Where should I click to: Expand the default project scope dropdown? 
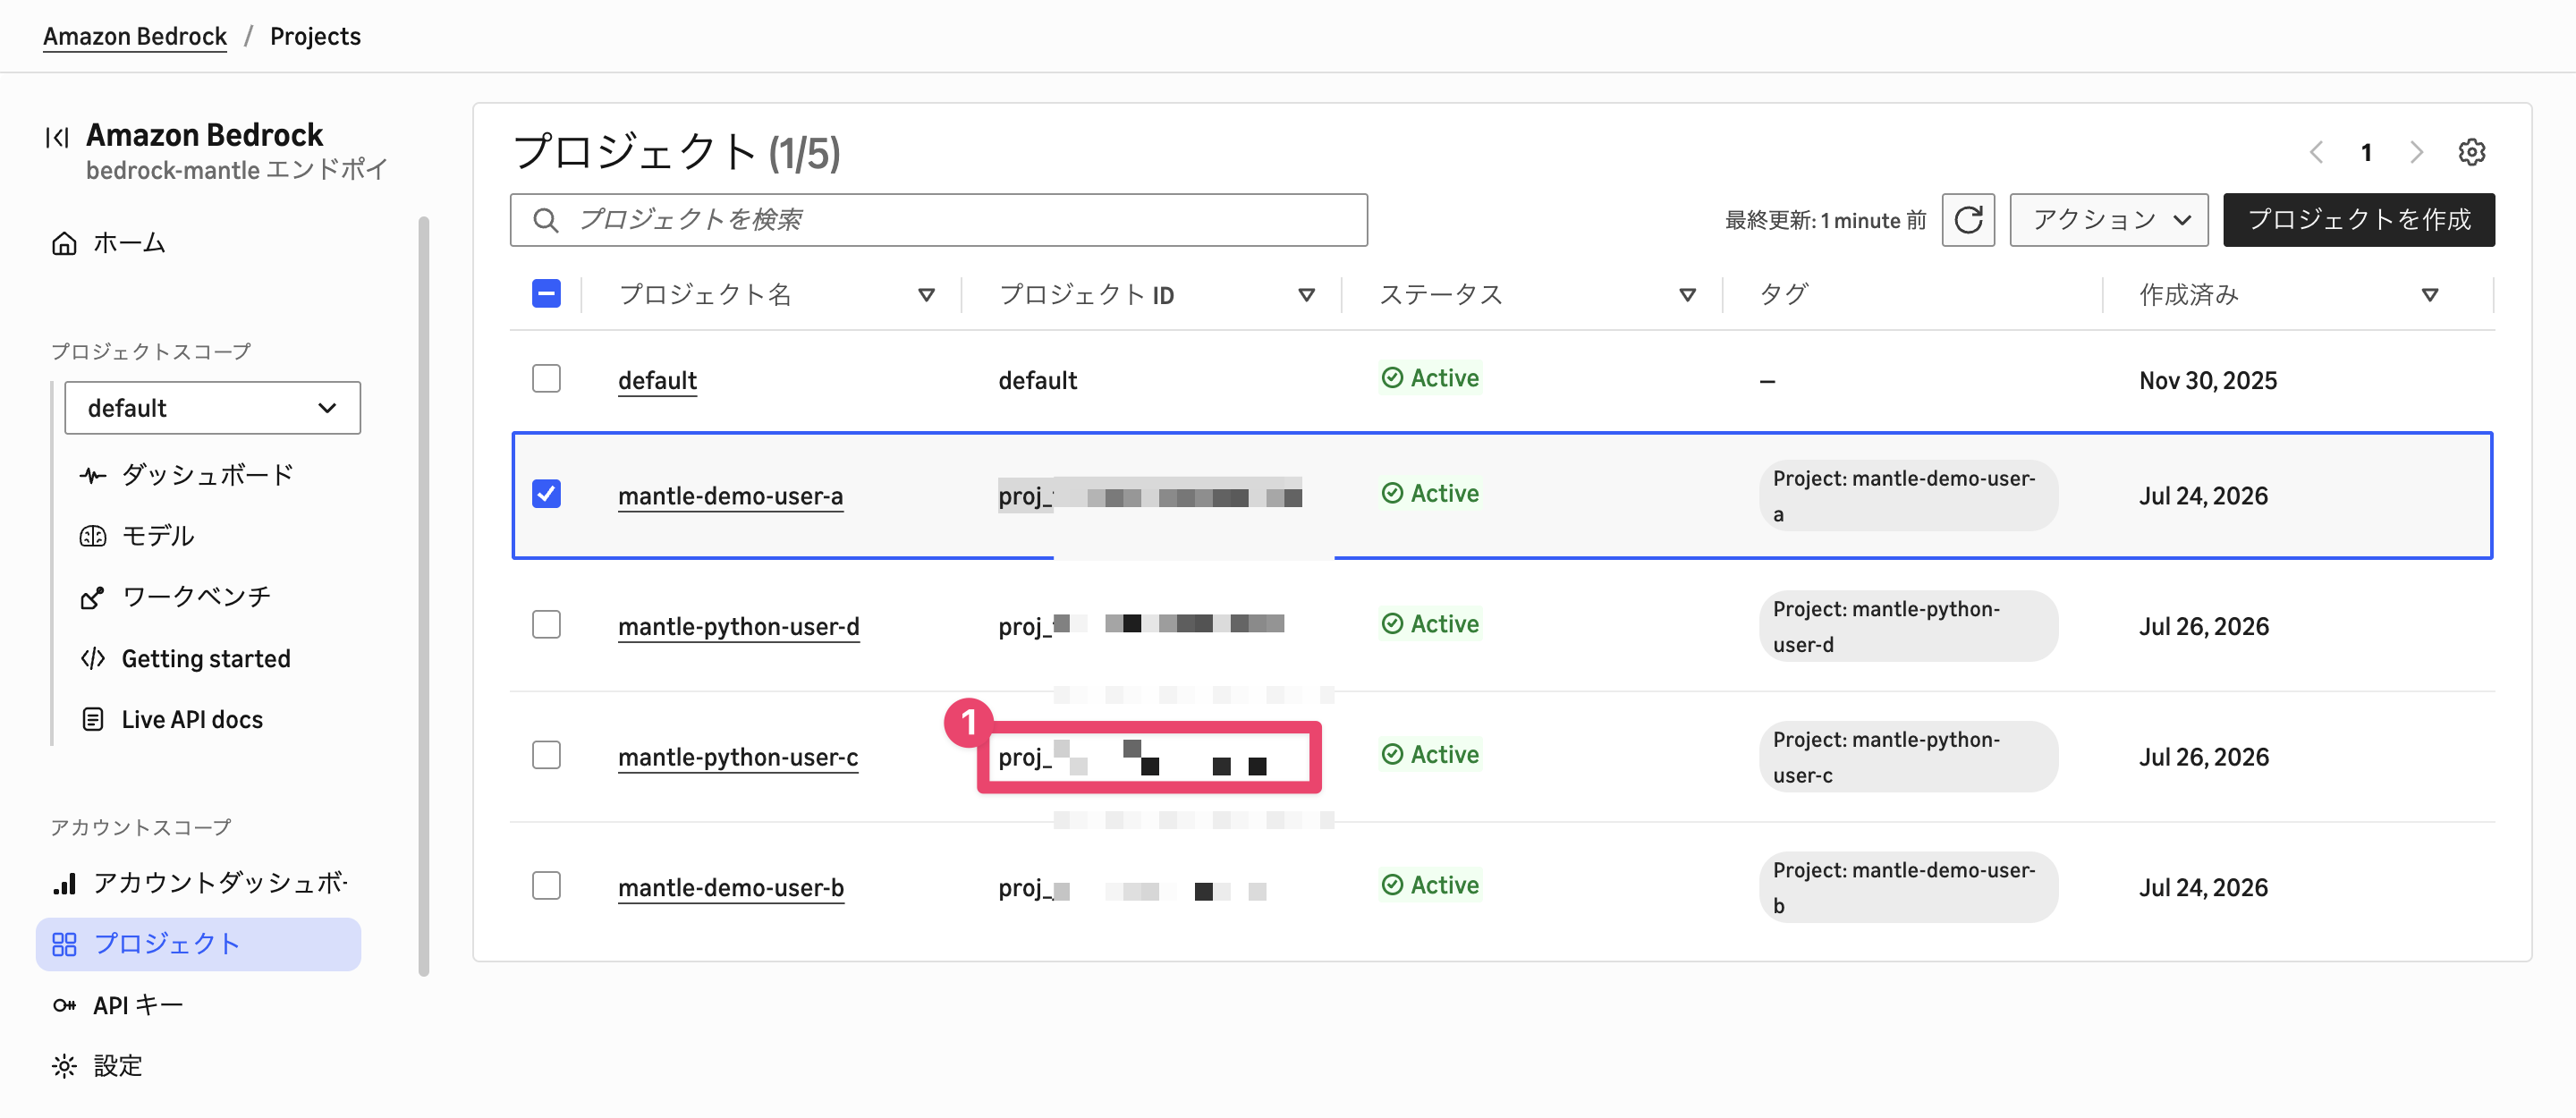click(x=212, y=408)
